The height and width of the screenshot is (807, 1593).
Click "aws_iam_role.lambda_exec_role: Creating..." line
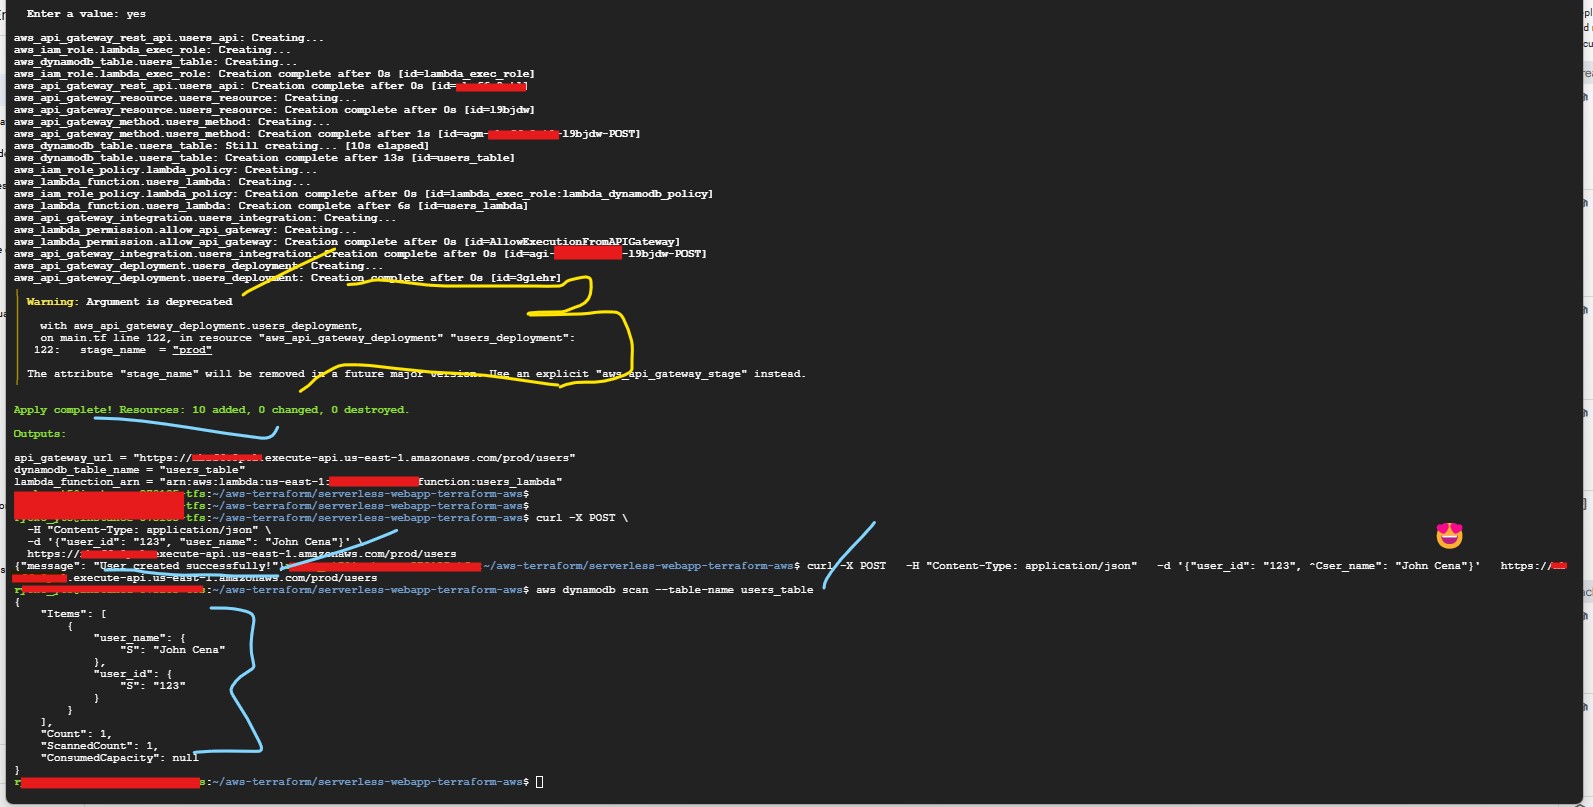pos(152,50)
